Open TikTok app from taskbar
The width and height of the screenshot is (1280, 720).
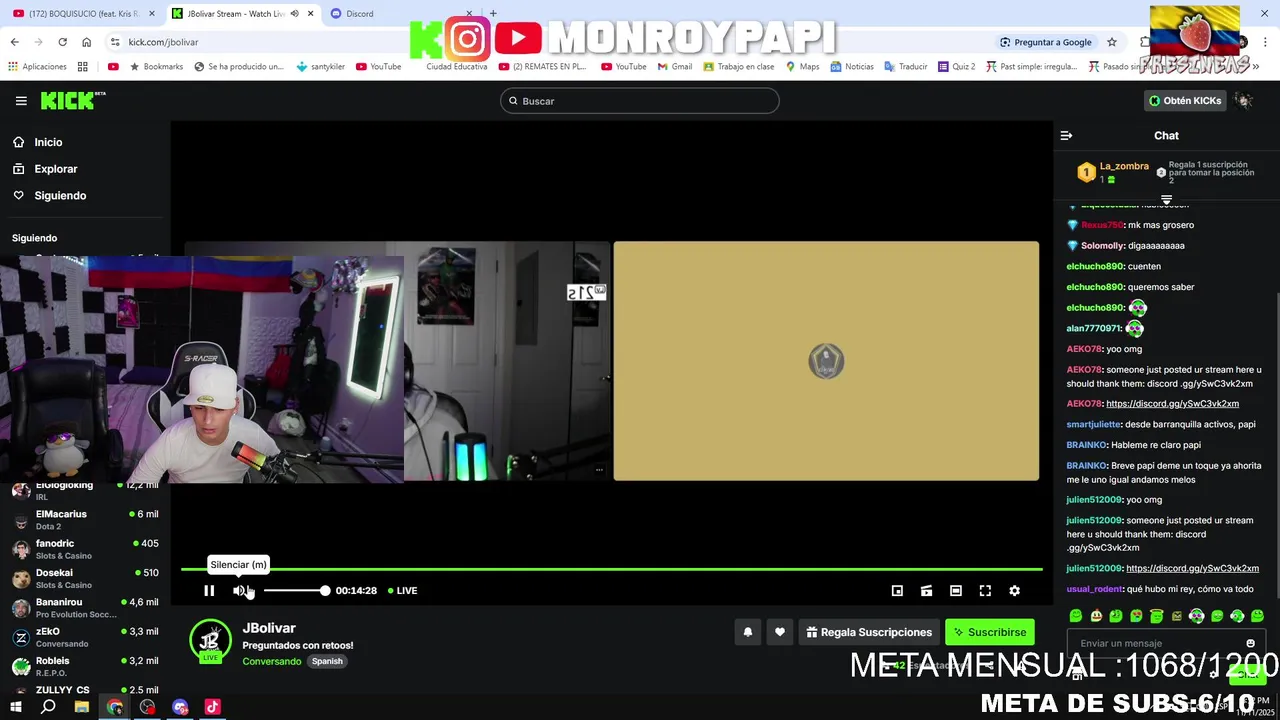[212, 707]
